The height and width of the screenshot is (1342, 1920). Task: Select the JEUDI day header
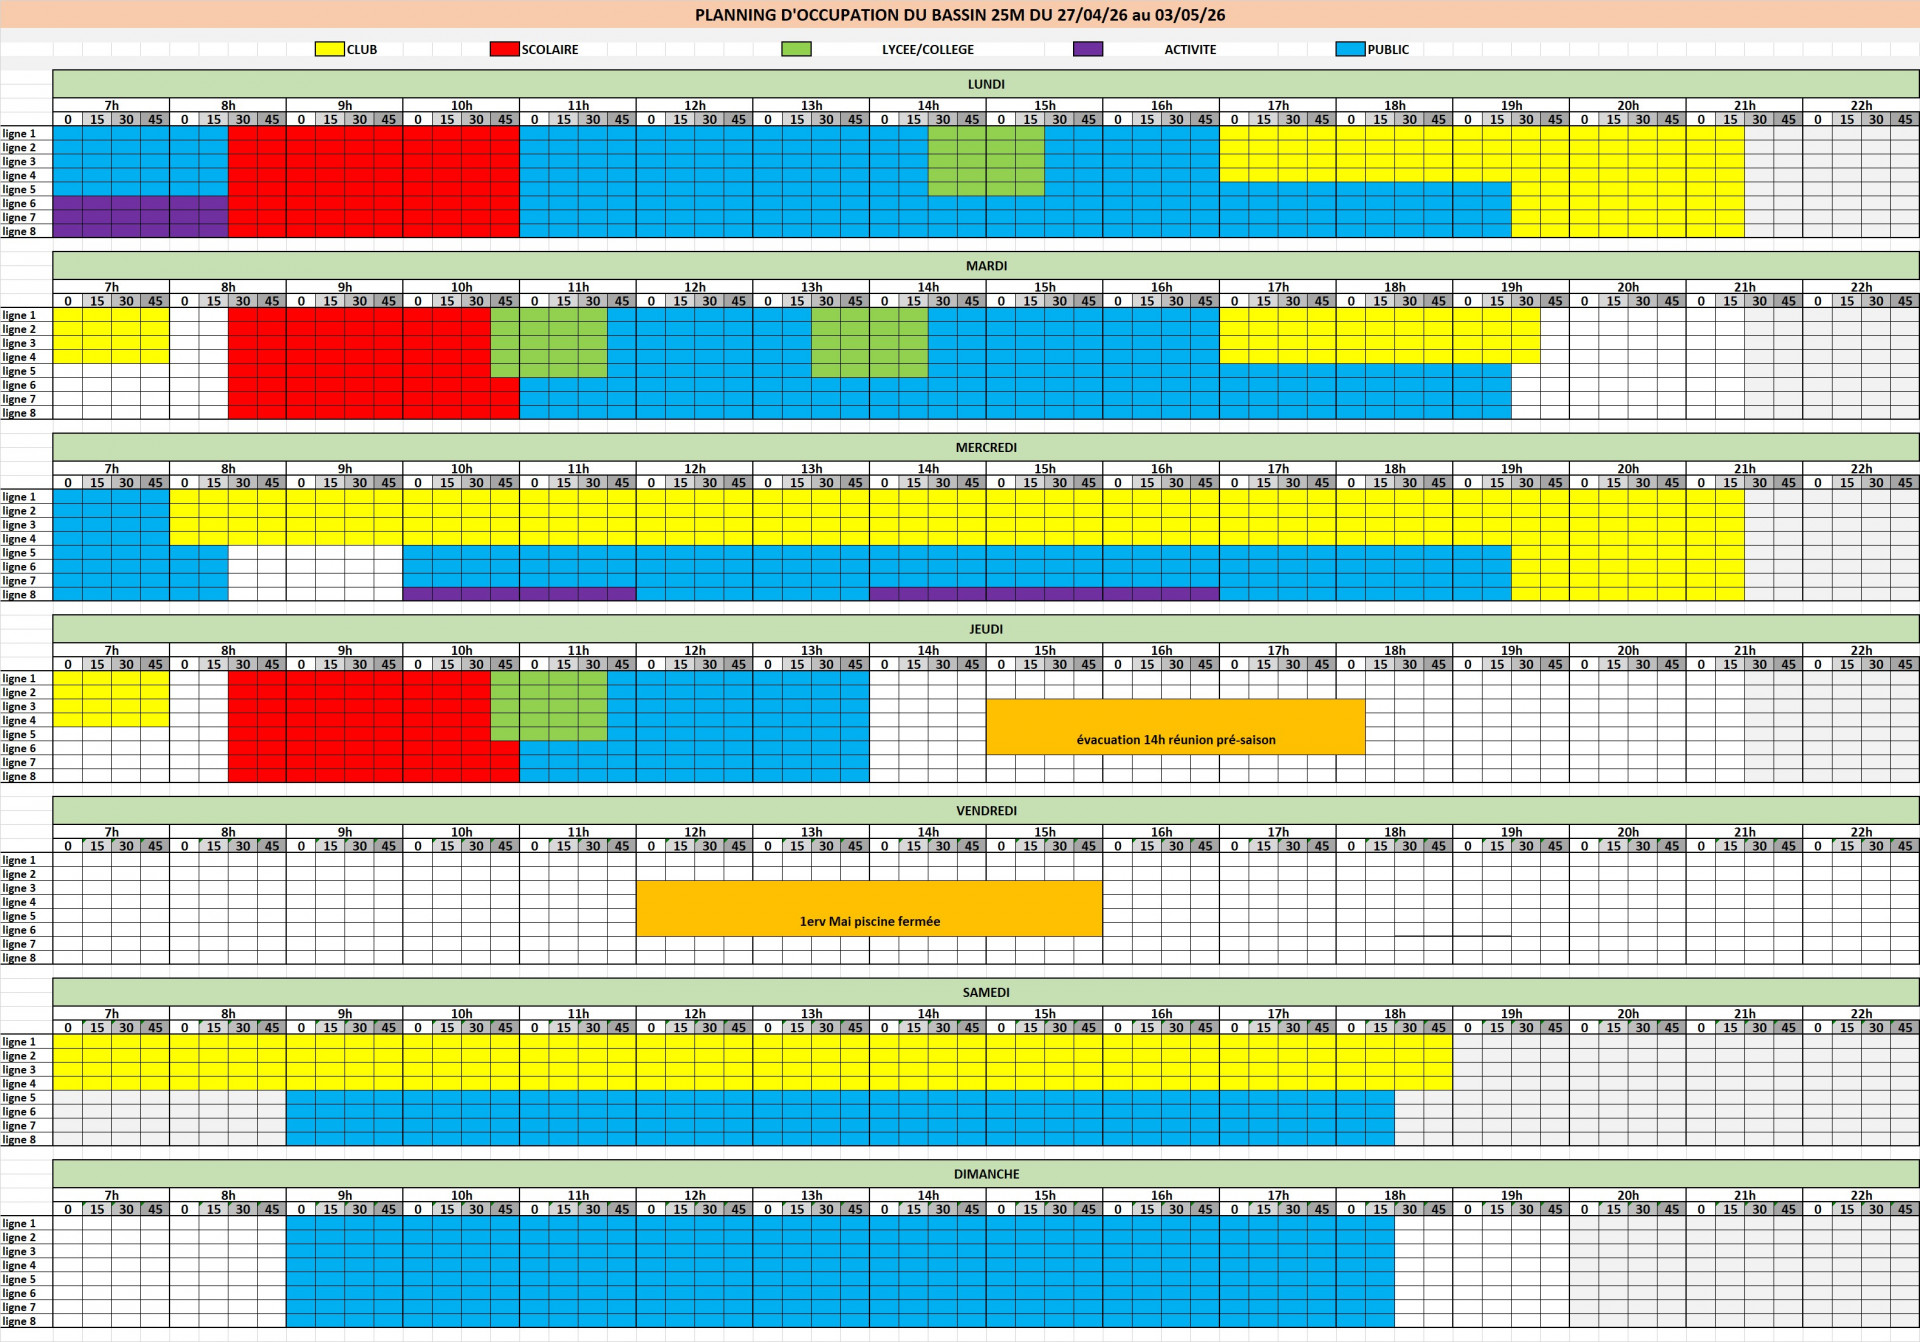[x=985, y=629]
